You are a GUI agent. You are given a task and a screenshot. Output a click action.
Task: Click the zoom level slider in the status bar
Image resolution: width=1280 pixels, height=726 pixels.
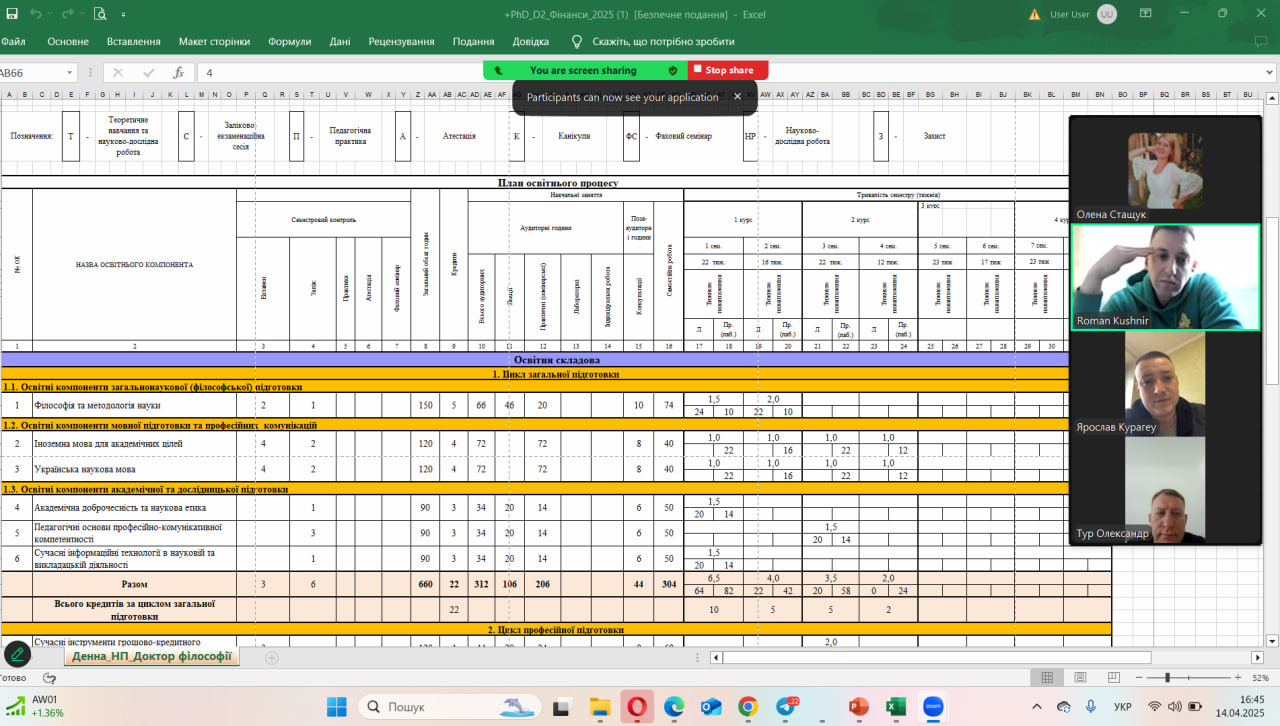[x=1168, y=678]
